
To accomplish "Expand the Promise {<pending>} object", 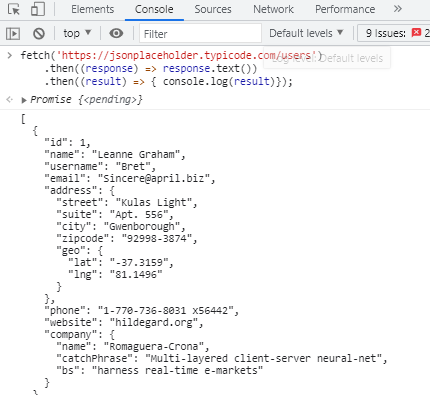I will [x=24, y=100].
